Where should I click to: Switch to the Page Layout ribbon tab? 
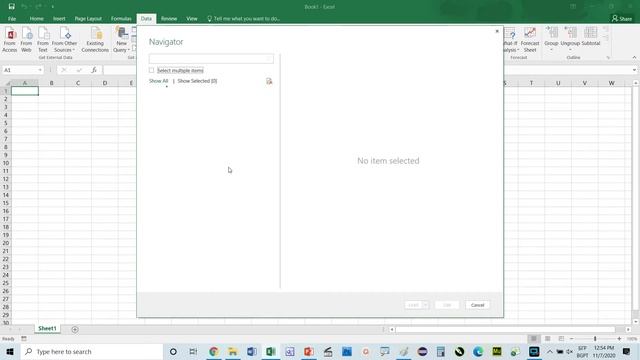[88, 19]
